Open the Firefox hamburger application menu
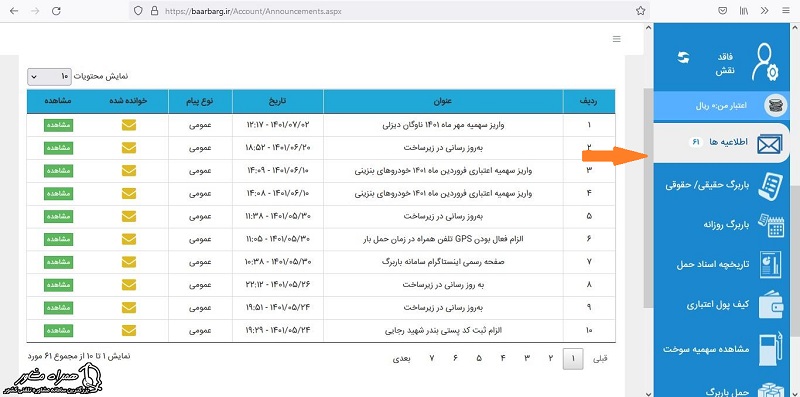 [786, 11]
